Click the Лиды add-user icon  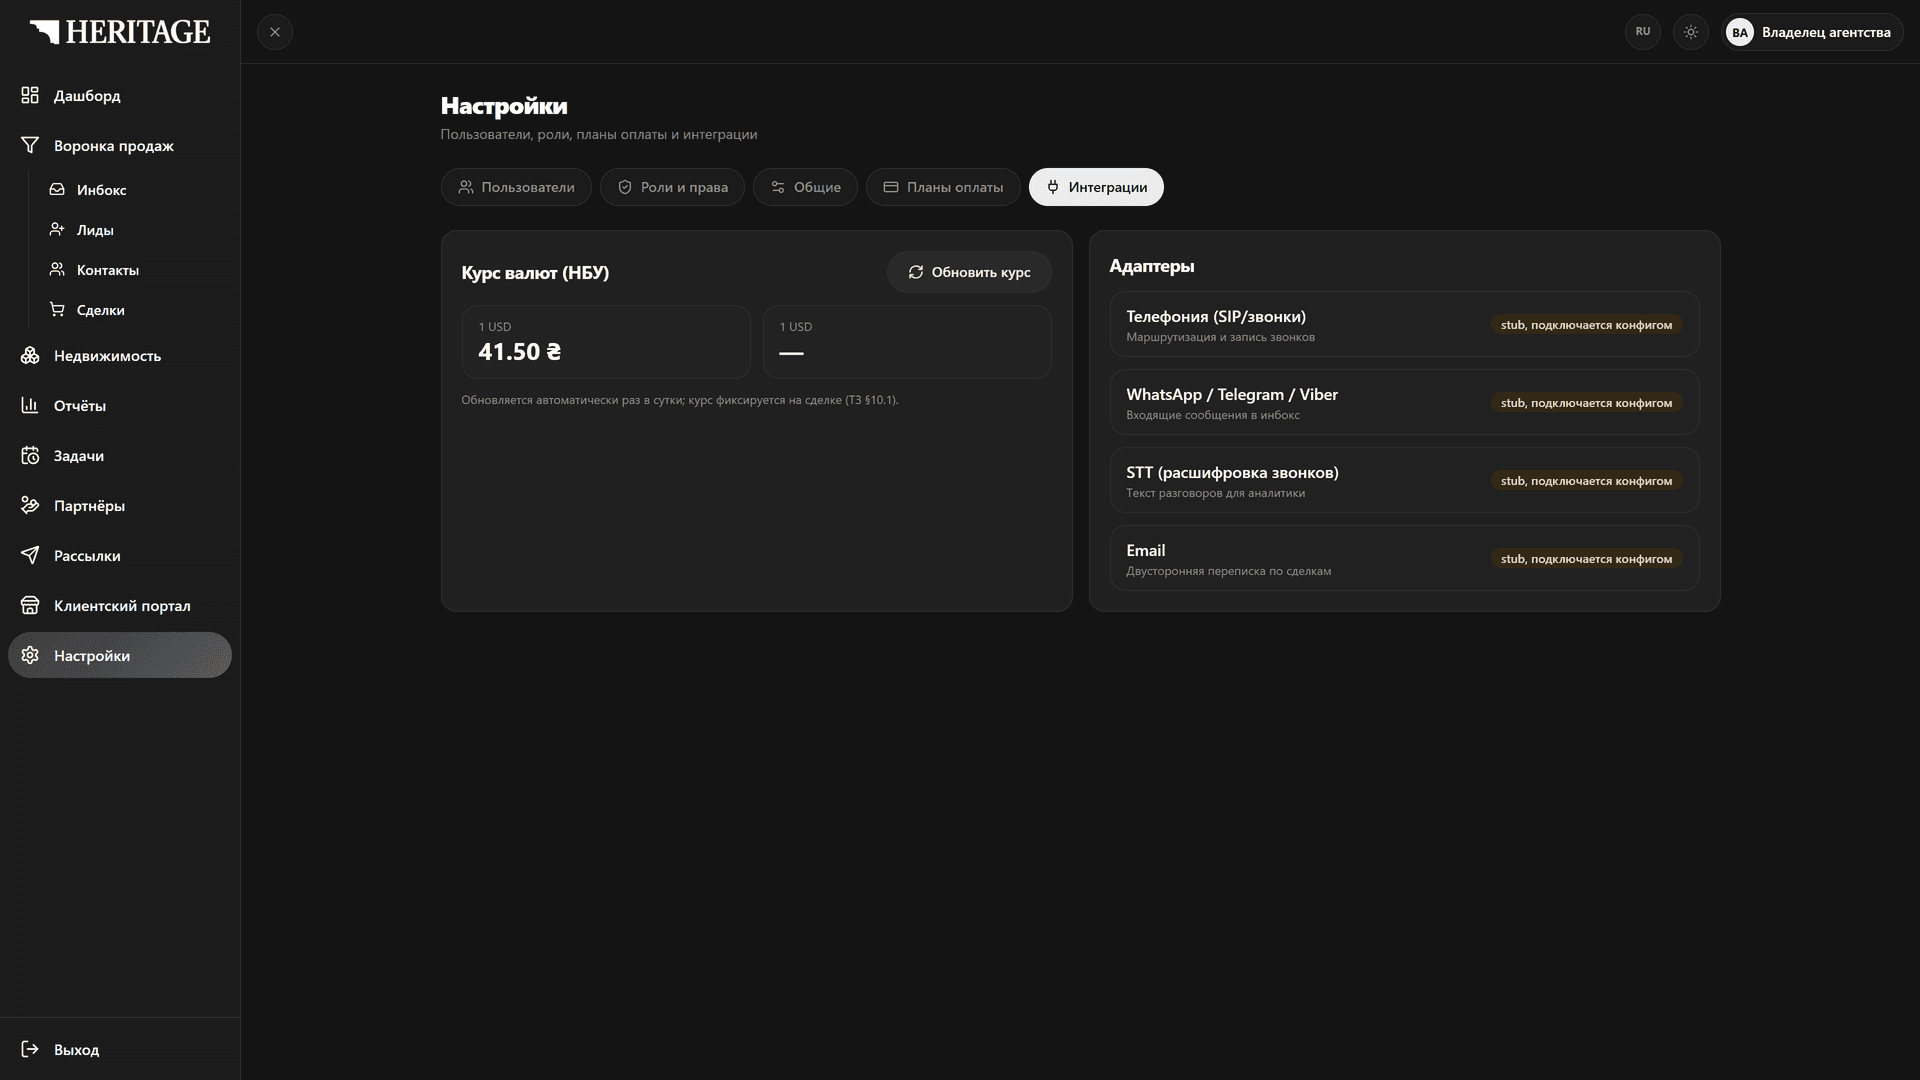57,229
